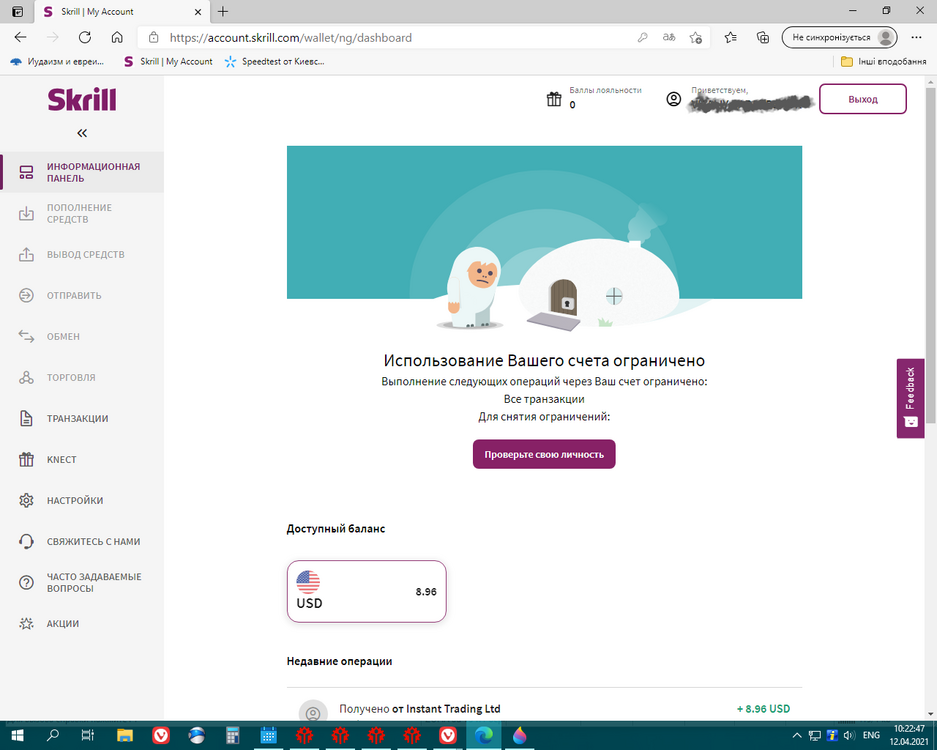The width and height of the screenshot is (937, 750).
Task: Show hidden system tray icons
Action: point(797,735)
